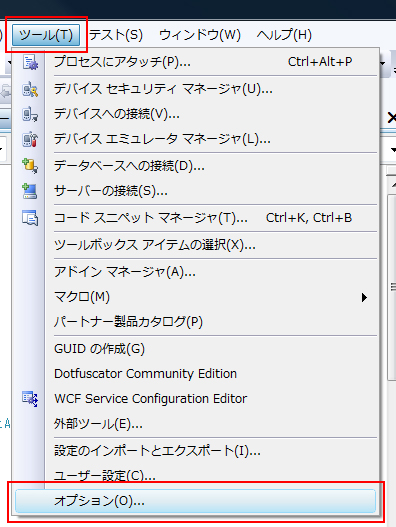Select サーバーの接続(S)... entry

point(196,191)
